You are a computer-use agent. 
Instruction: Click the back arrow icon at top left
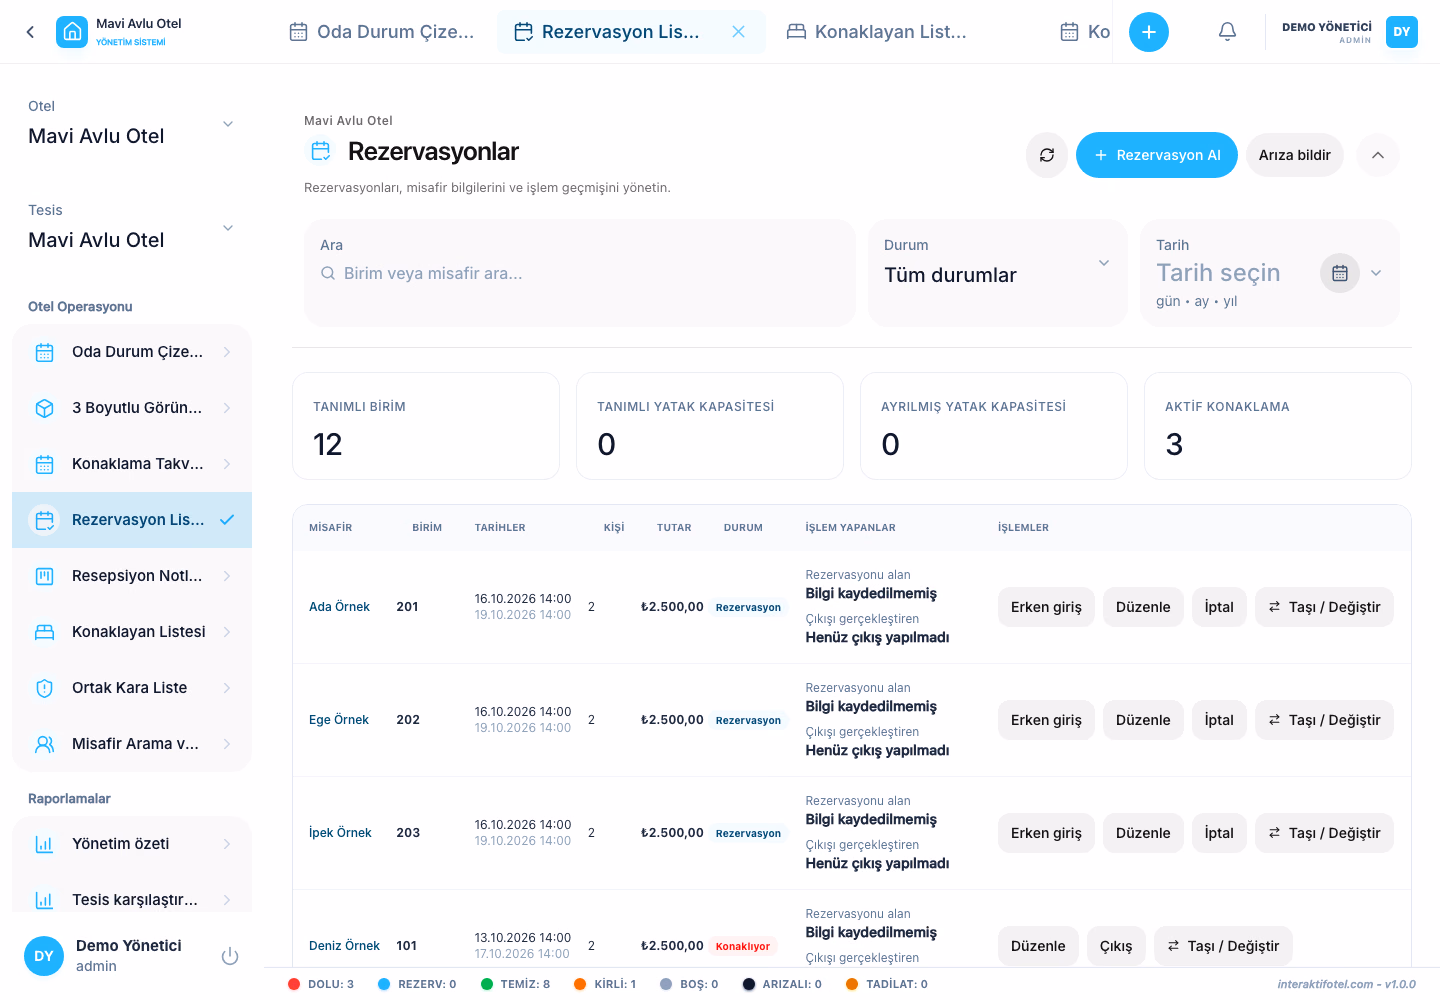pos(30,32)
